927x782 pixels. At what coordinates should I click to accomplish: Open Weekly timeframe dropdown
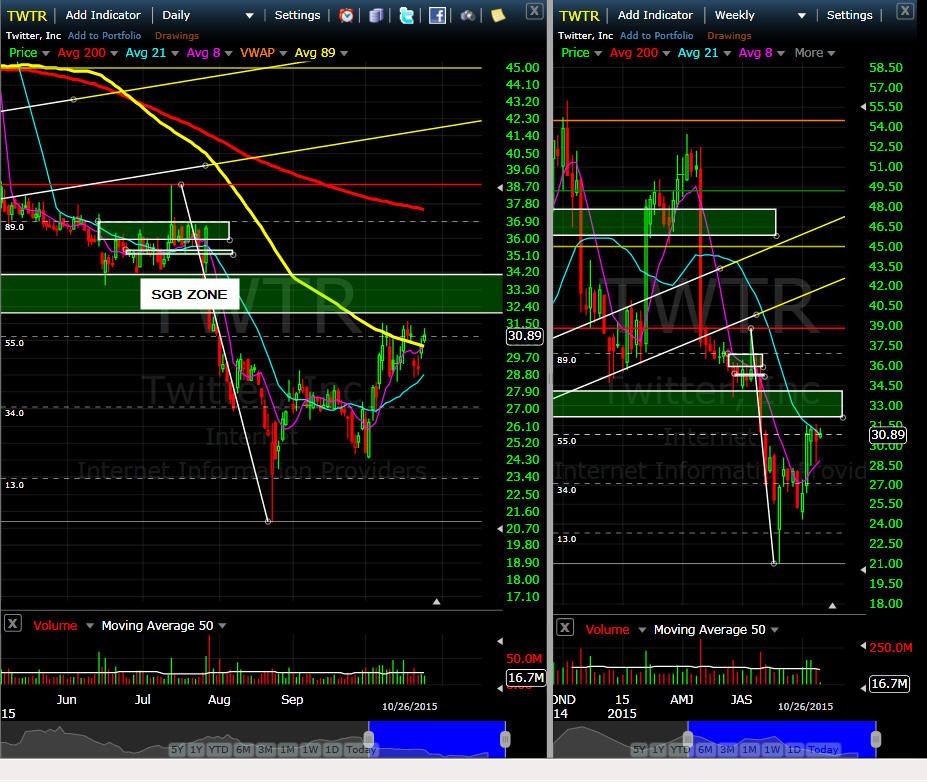pyautogui.click(x=760, y=15)
